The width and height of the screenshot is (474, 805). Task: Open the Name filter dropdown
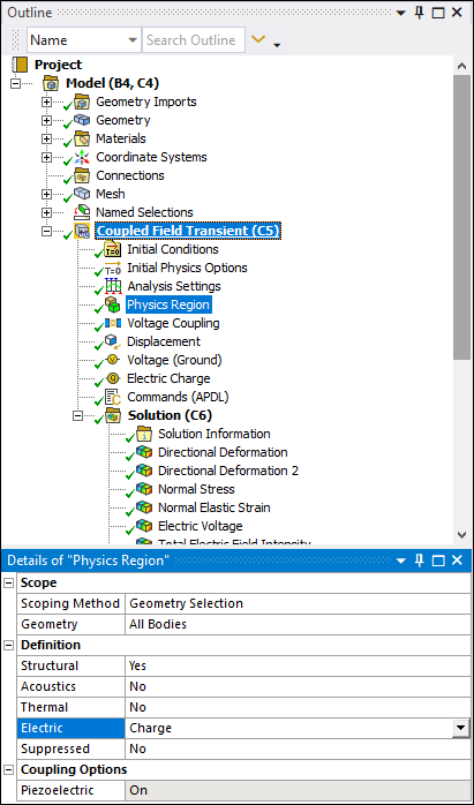pos(132,40)
